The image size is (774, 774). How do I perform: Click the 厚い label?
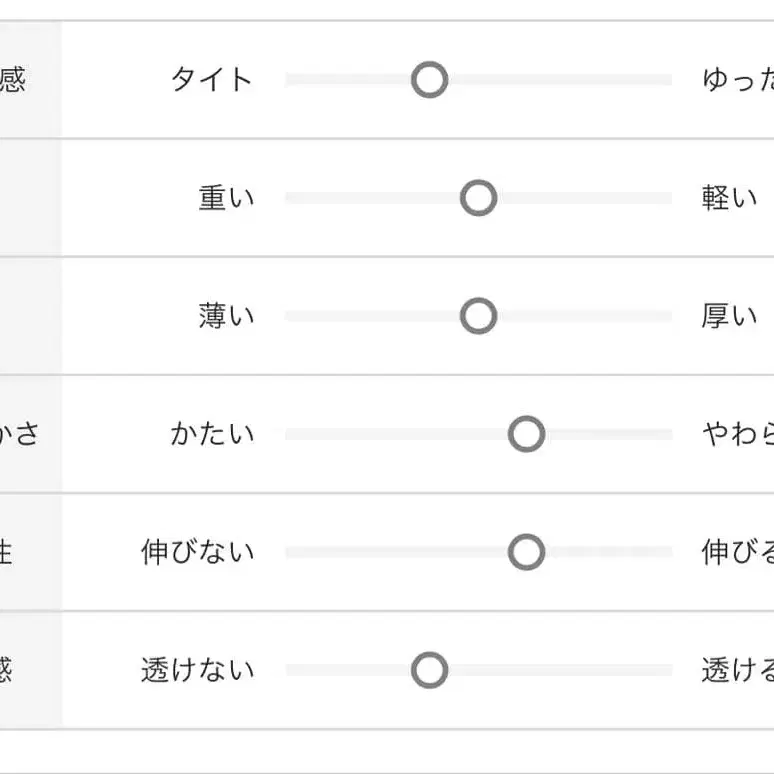pos(730,316)
